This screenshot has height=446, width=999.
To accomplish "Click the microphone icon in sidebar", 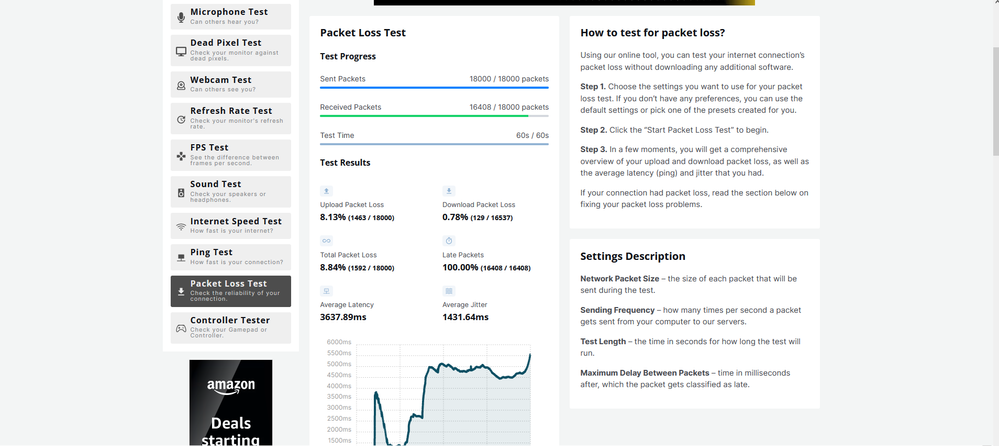I will [x=181, y=17].
